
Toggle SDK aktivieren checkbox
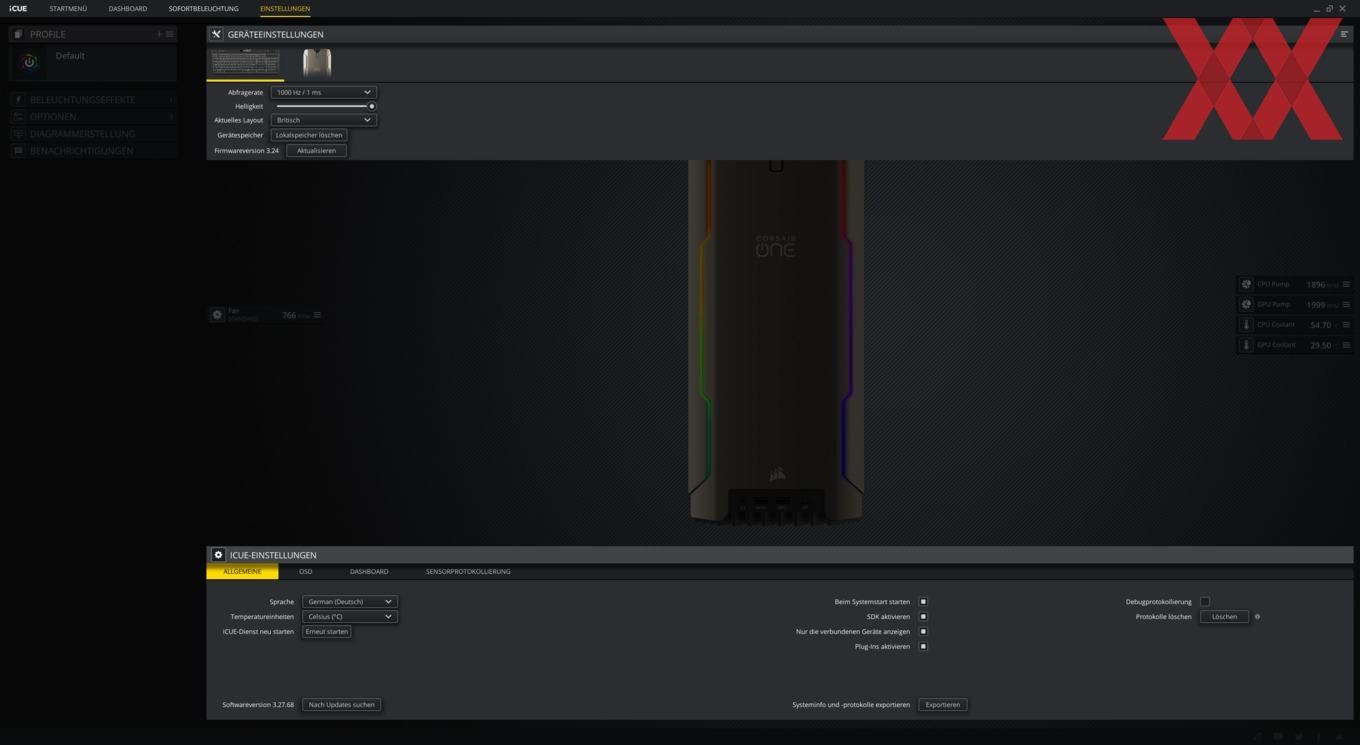[x=923, y=617]
